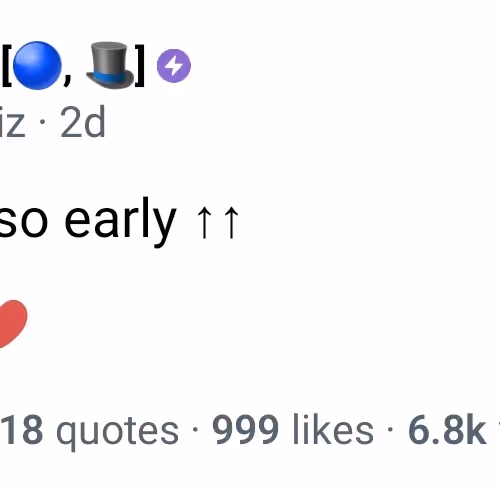Screen dimensions: 500x485
Task: Open the post via the "2d" timestamp
Action: click(83, 122)
